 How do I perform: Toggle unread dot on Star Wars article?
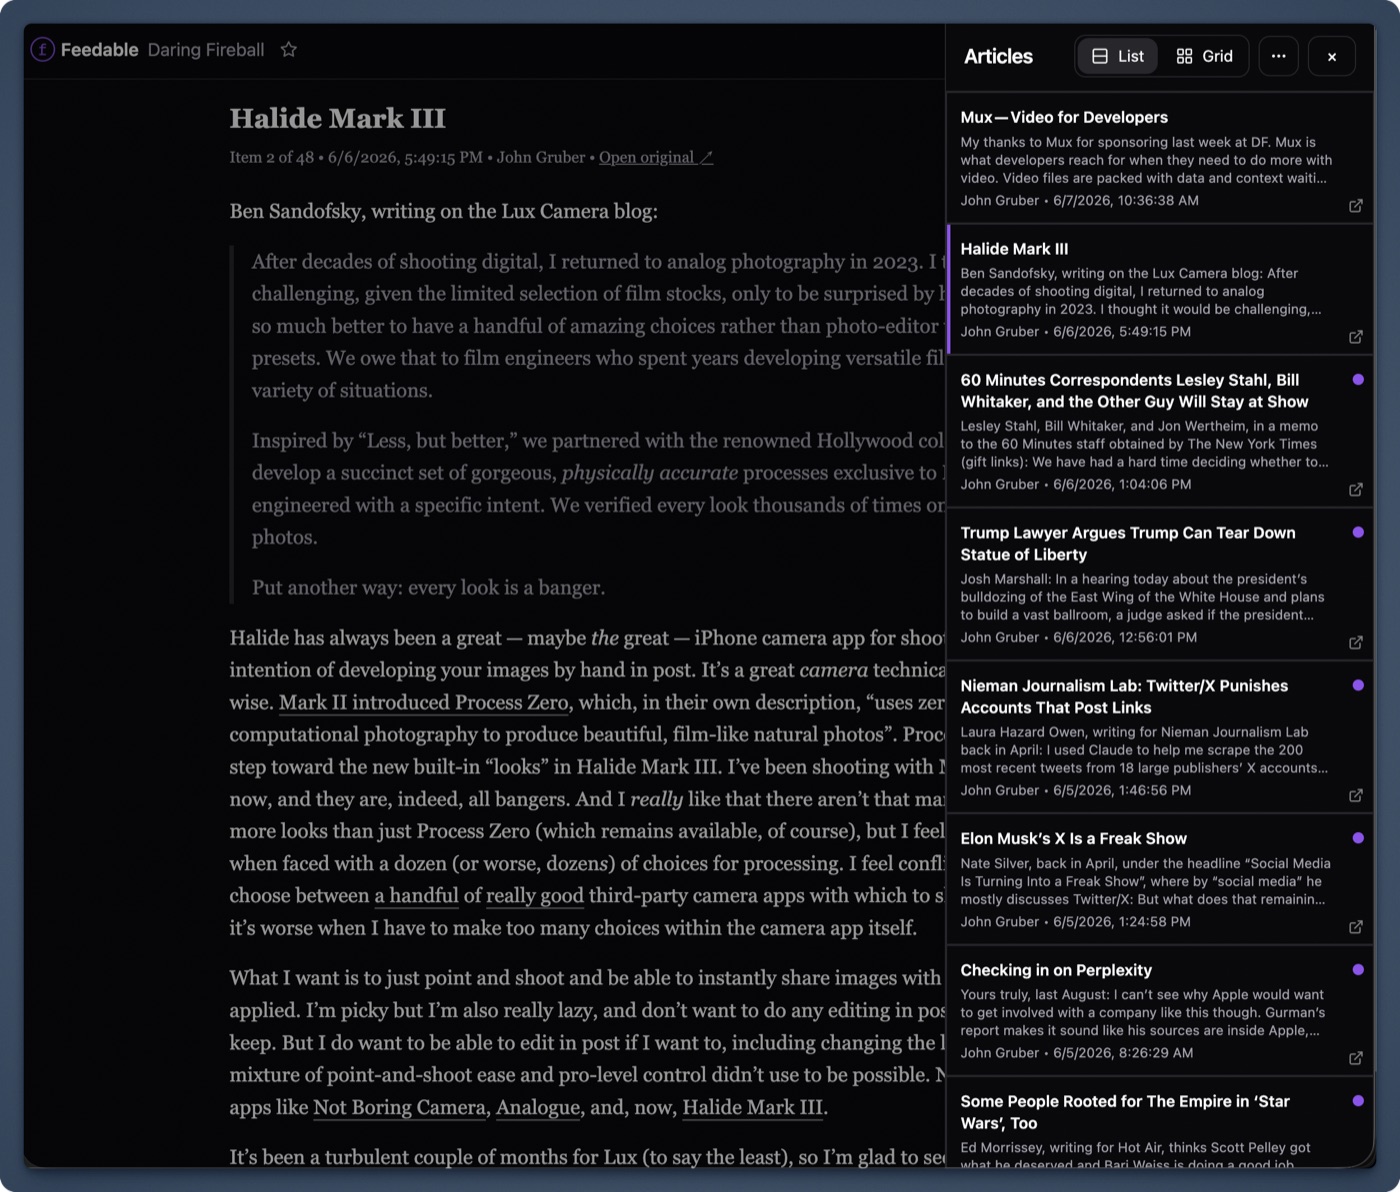pyautogui.click(x=1358, y=1101)
